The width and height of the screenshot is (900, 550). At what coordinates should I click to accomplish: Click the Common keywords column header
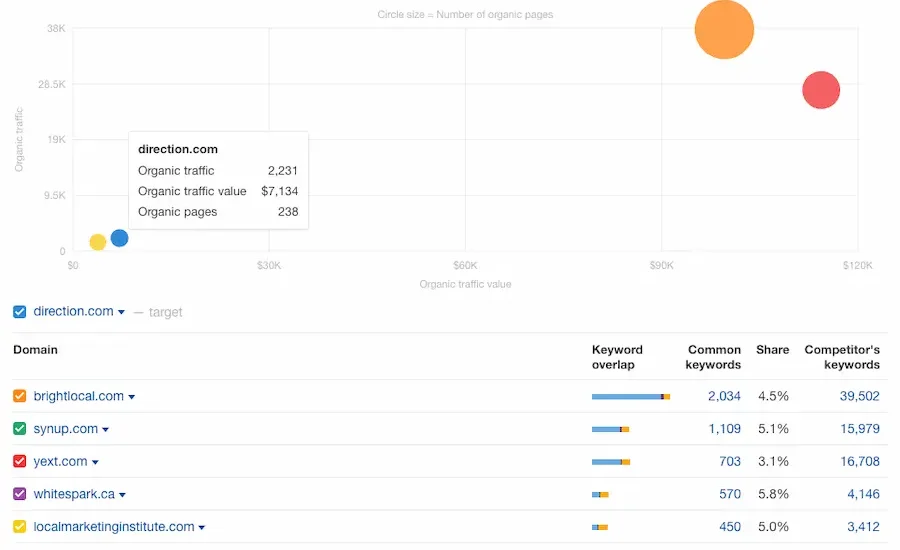[714, 357]
